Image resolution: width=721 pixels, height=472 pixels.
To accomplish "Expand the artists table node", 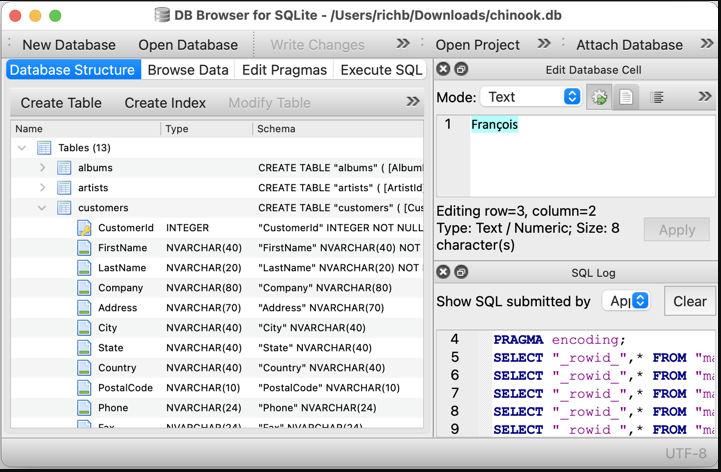I will coord(43,188).
